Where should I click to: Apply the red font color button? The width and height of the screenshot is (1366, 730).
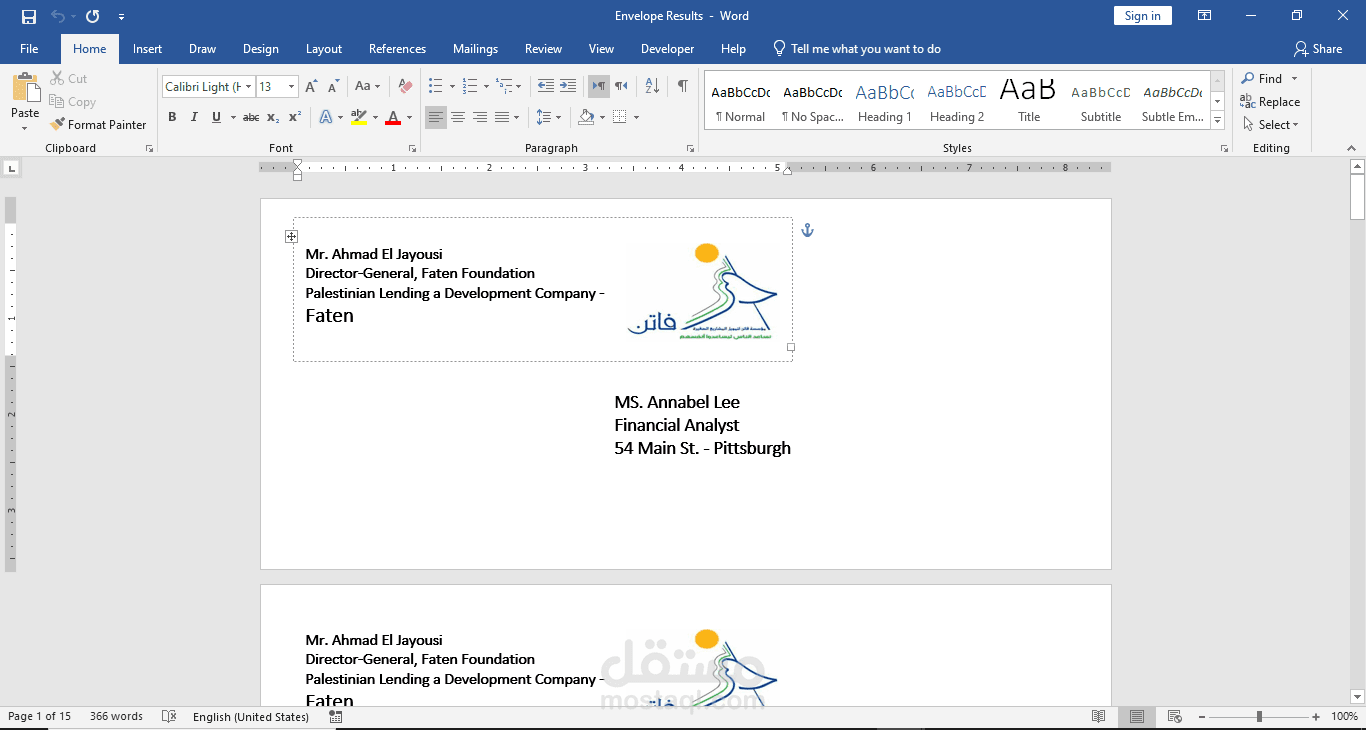[x=392, y=117]
